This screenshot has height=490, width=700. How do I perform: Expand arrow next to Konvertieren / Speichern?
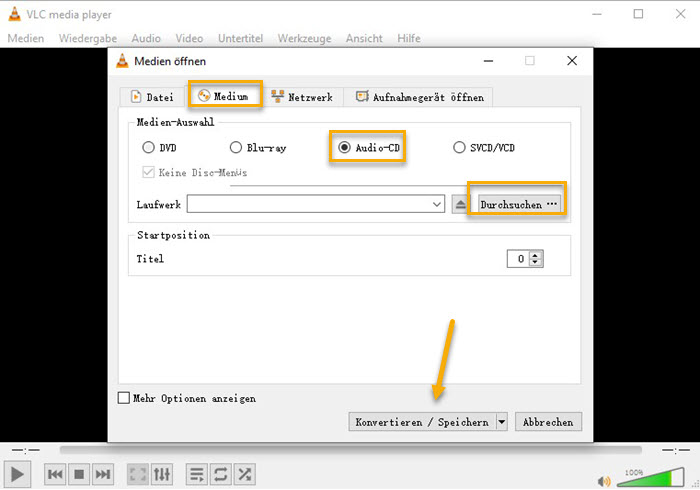(502, 422)
